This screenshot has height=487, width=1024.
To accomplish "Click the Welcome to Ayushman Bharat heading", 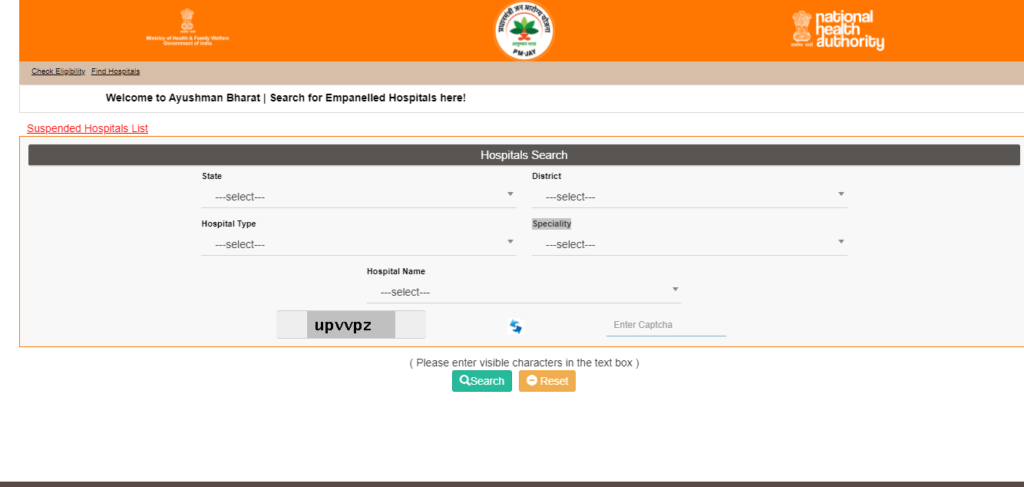I will [x=285, y=99].
